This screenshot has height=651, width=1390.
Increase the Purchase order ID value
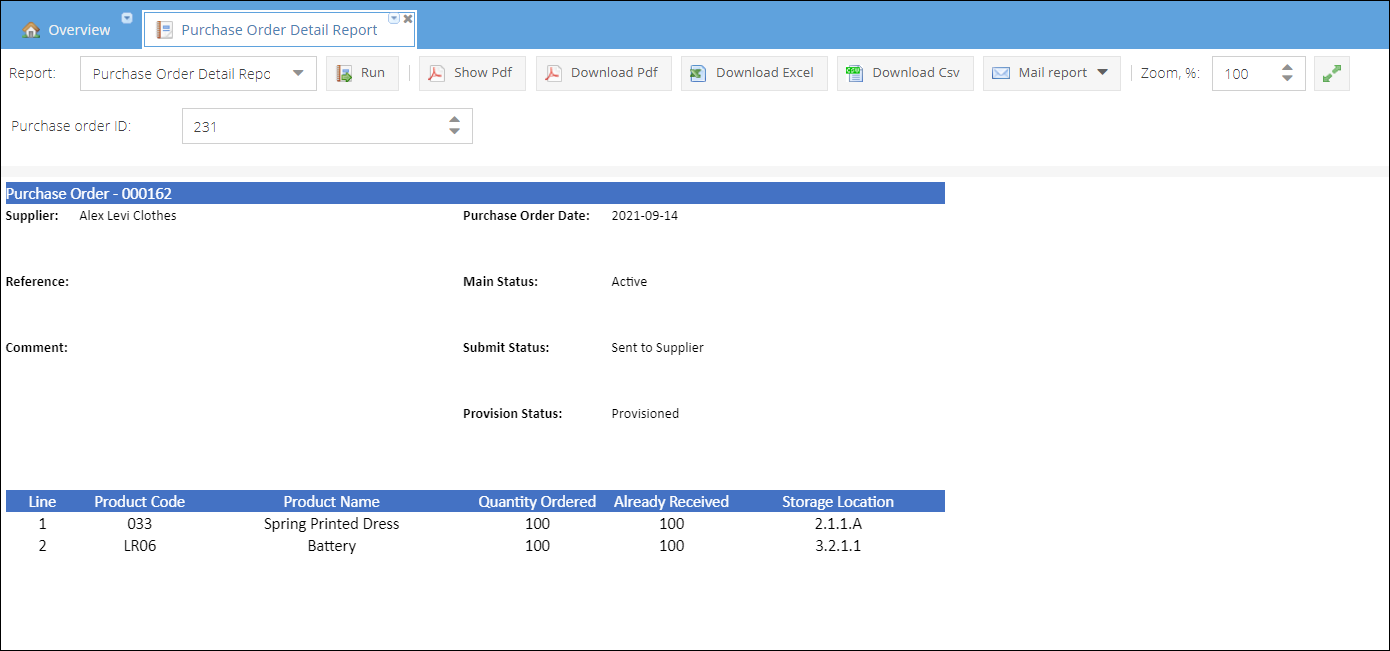(x=454, y=120)
